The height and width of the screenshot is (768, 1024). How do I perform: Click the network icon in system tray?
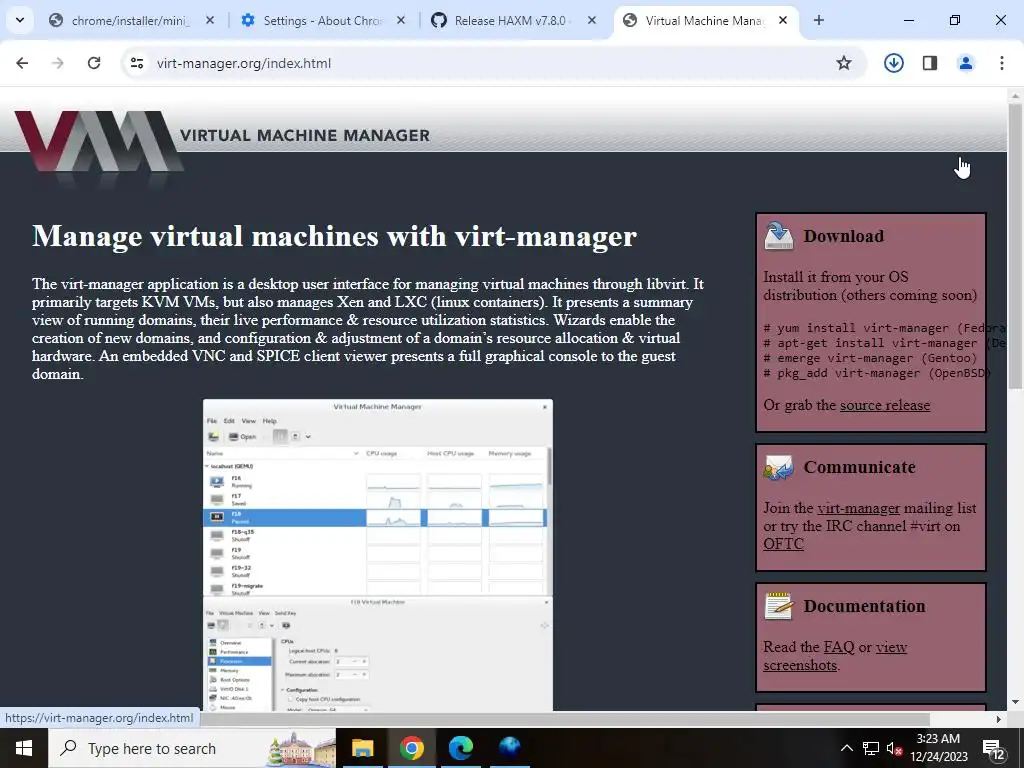click(x=871, y=748)
